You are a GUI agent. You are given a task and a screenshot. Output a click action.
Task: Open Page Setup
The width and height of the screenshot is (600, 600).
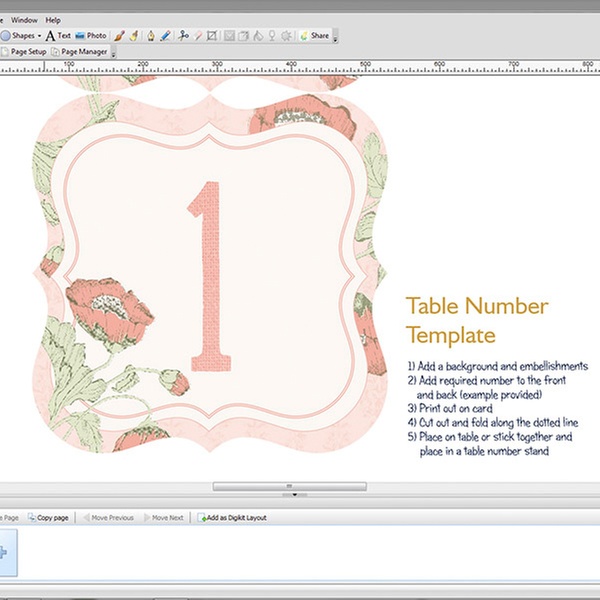coord(27,51)
